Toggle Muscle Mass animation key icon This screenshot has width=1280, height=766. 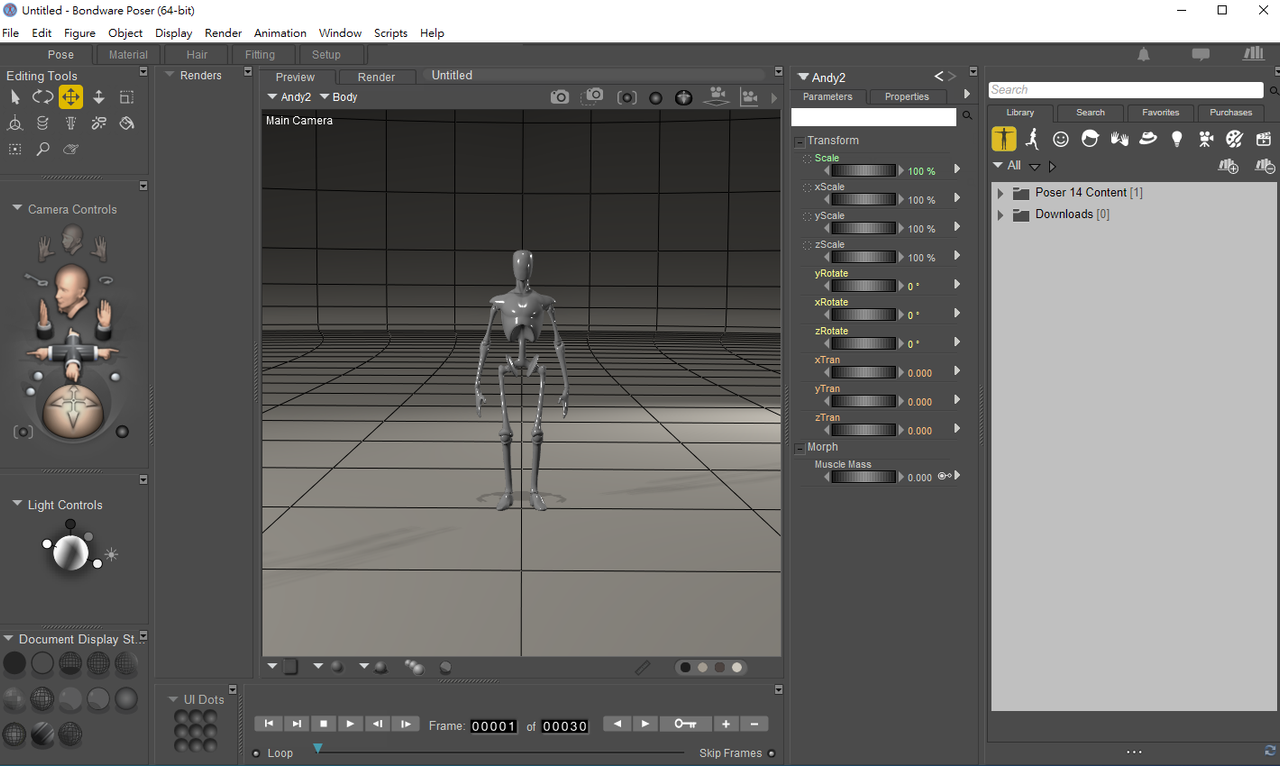[x=943, y=476]
